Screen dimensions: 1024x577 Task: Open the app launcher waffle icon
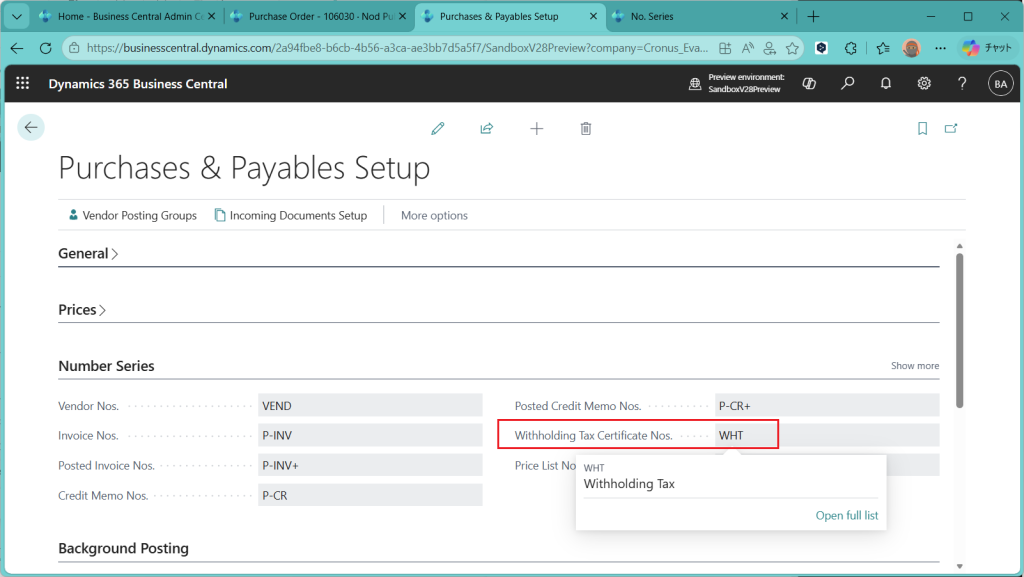coord(23,84)
